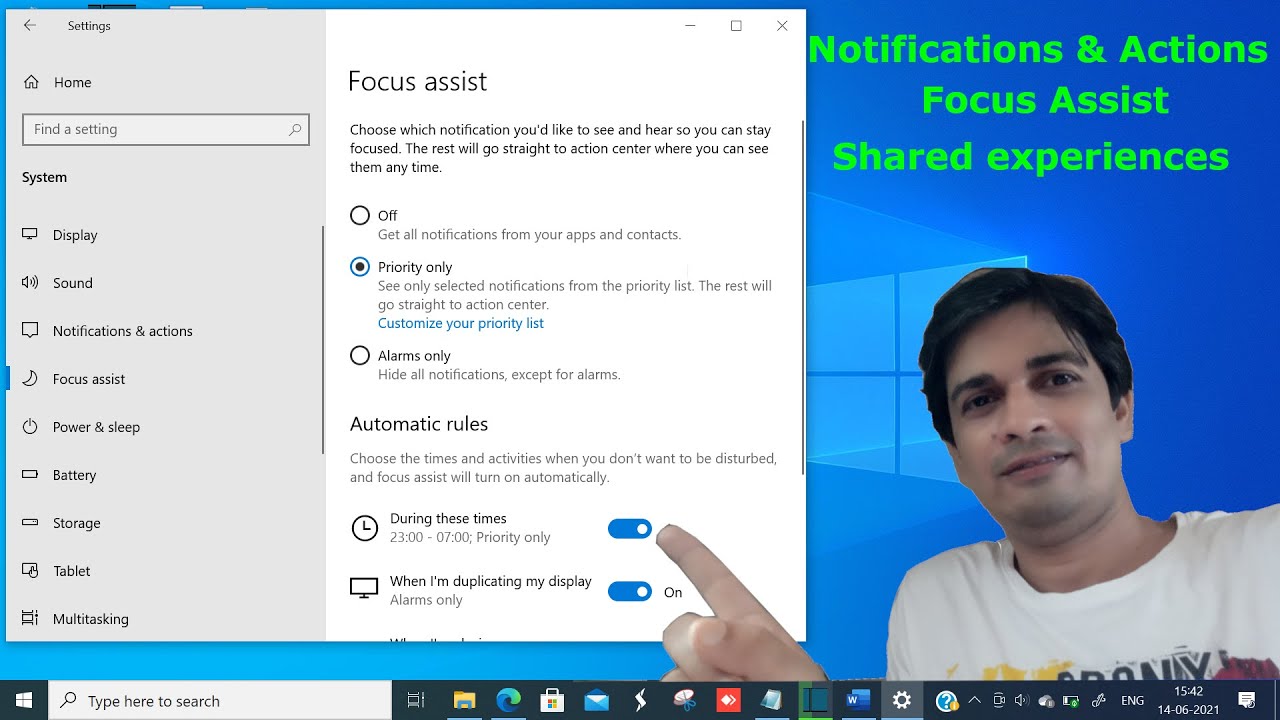Open Snipping Tool from the taskbar

click(685, 701)
